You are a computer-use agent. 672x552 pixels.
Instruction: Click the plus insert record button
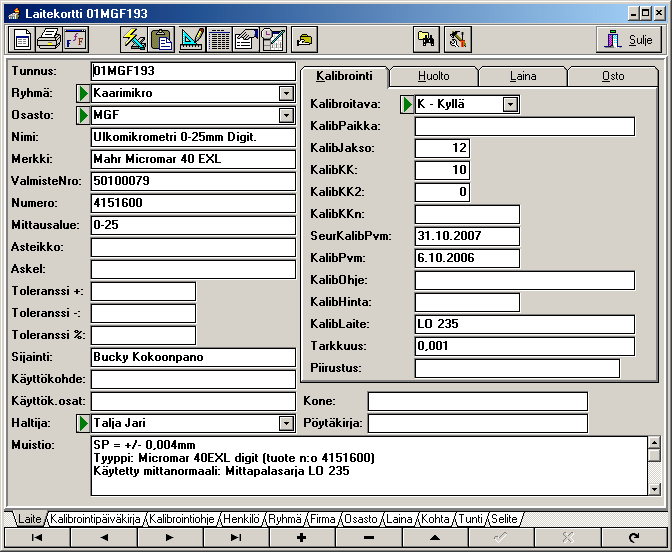pos(303,537)
